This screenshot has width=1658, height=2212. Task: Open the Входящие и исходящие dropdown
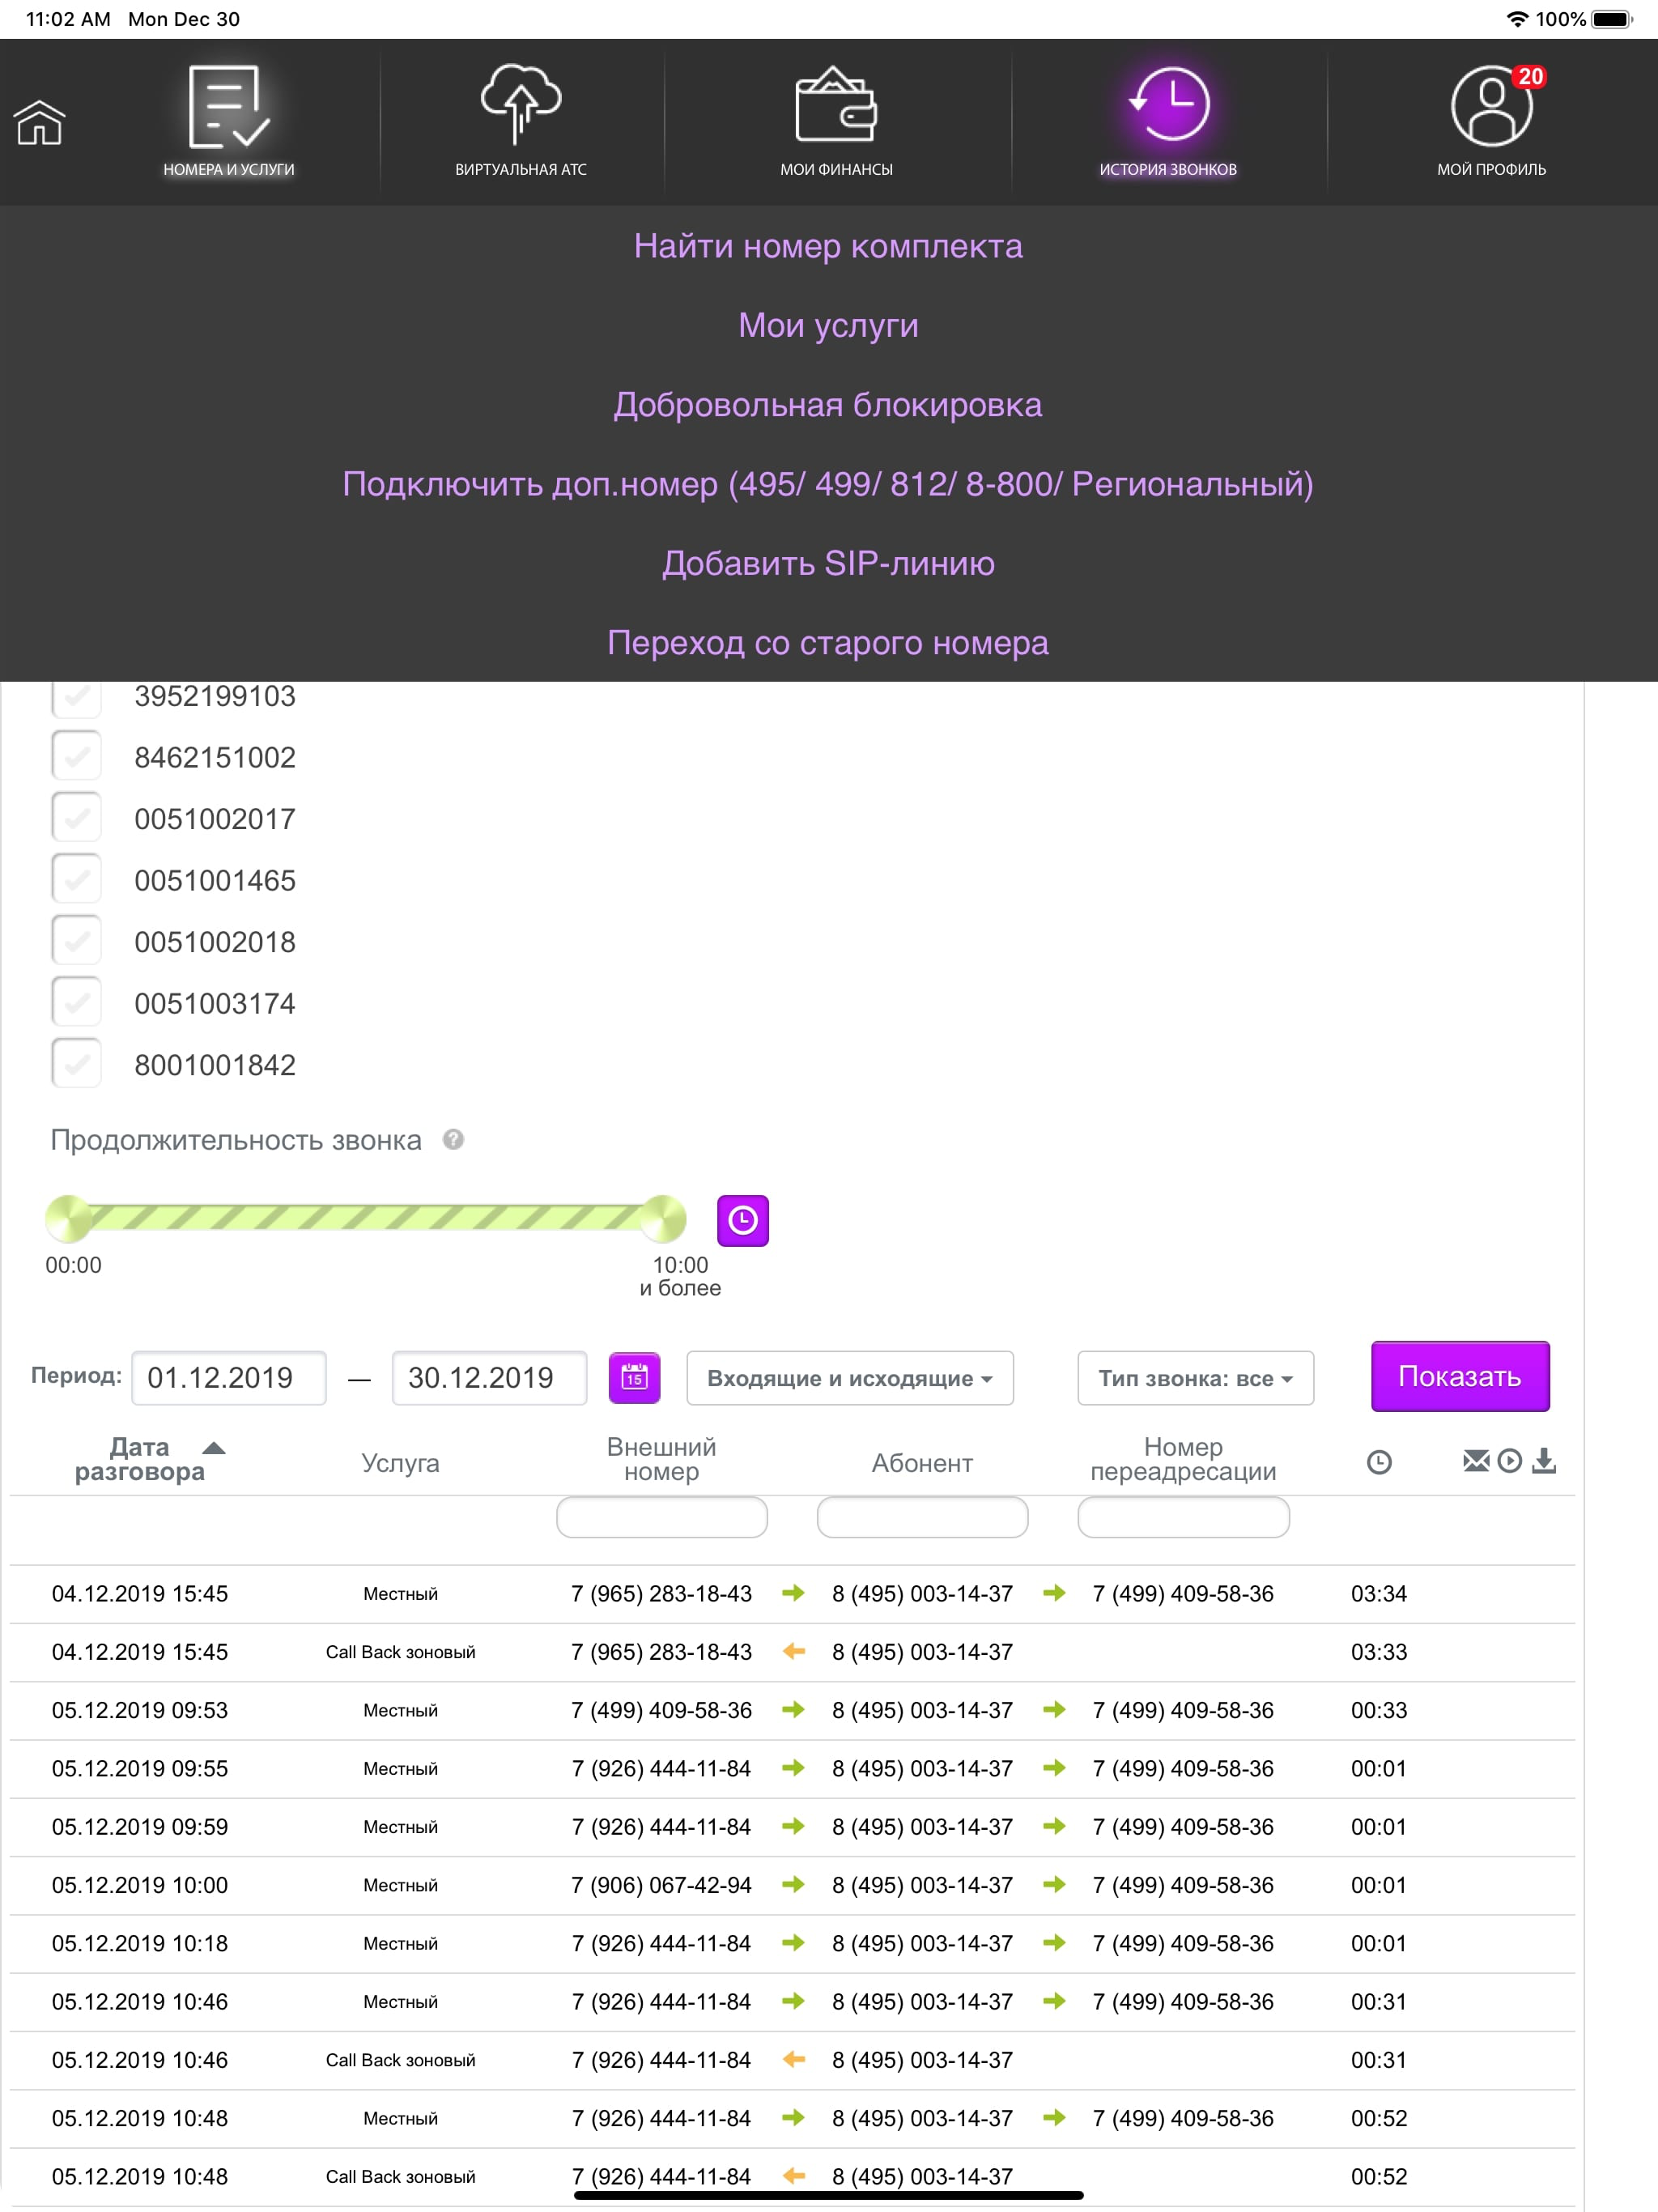pos(850,1378)
